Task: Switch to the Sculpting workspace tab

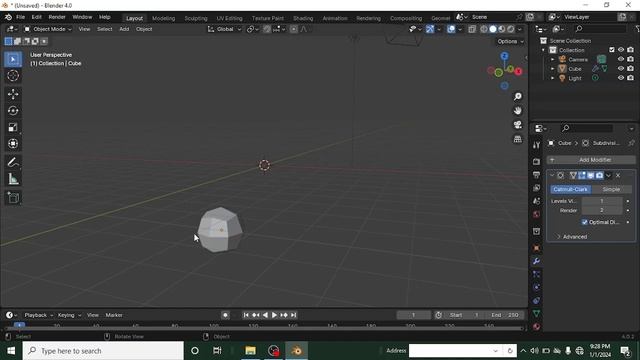Action: 196,18
